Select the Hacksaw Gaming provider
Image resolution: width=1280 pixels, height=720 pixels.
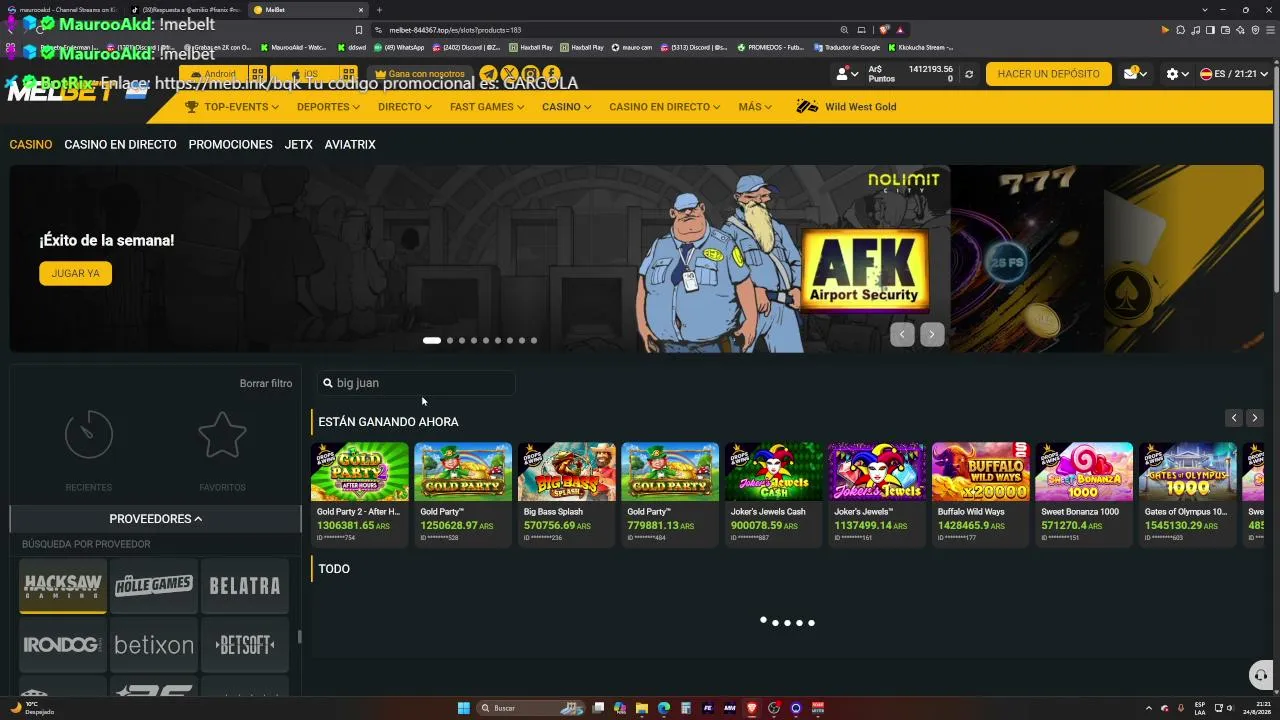tap(63, 586)
